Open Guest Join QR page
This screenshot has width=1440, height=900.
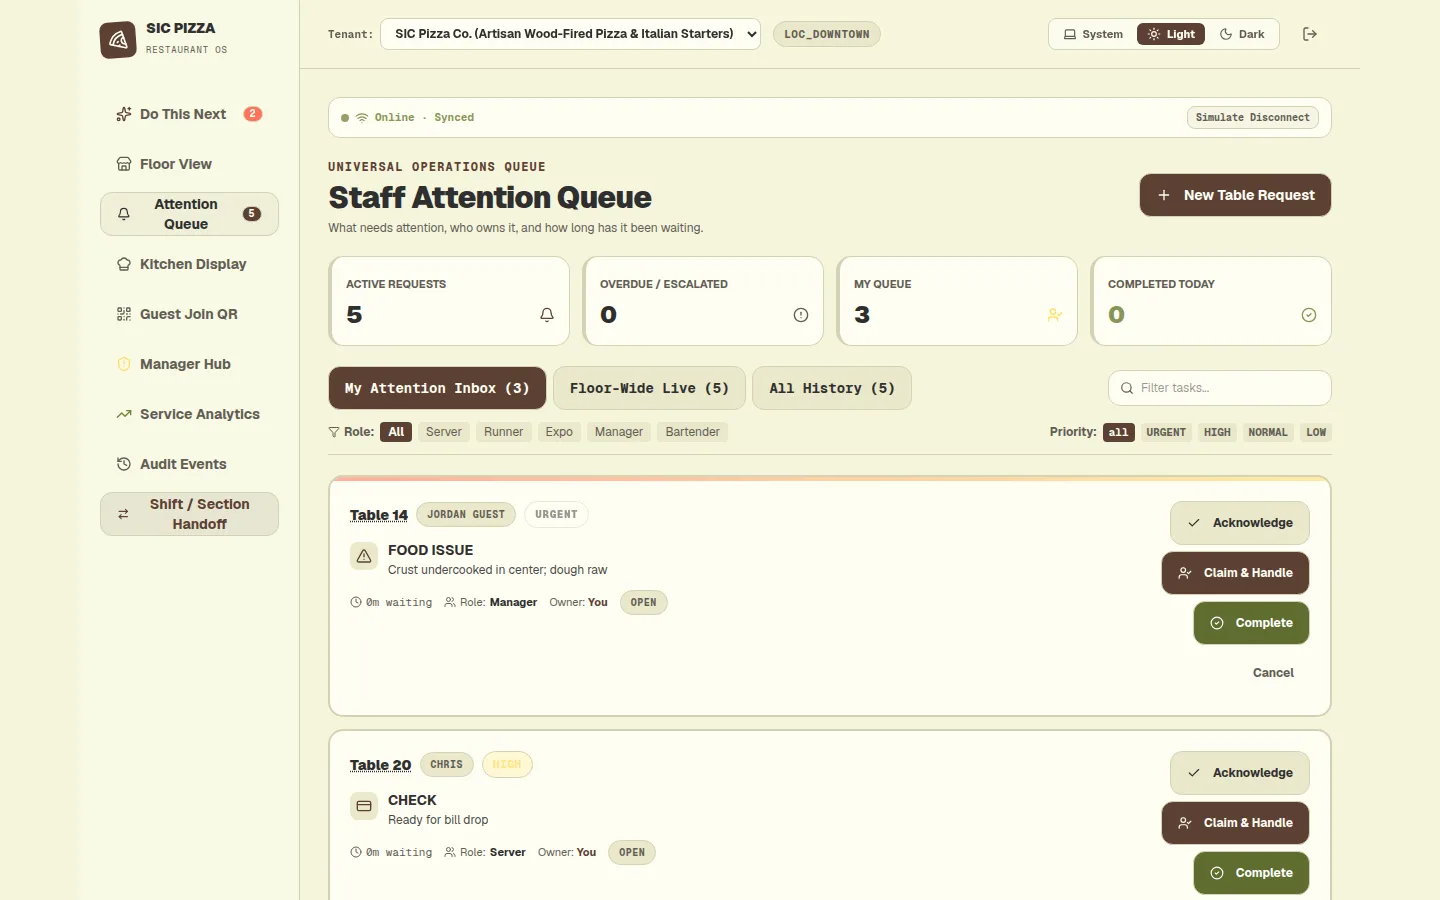pos(189,314)
